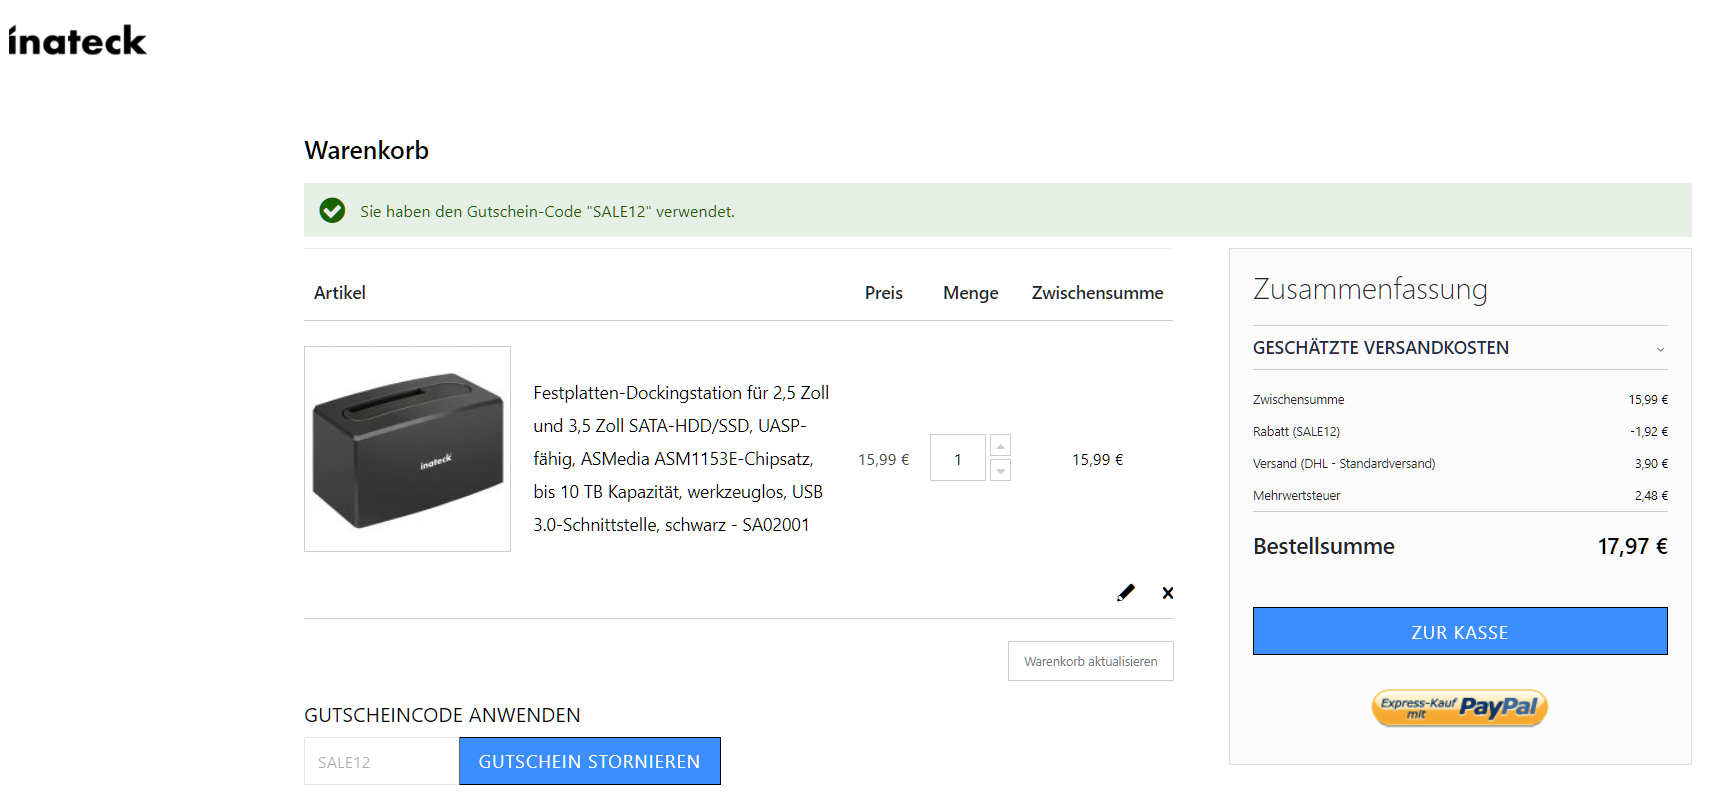Click the Versand (DHL - Standardversand) line
This screenshot has width=1718, height=806.
[x=1460, y=463]
